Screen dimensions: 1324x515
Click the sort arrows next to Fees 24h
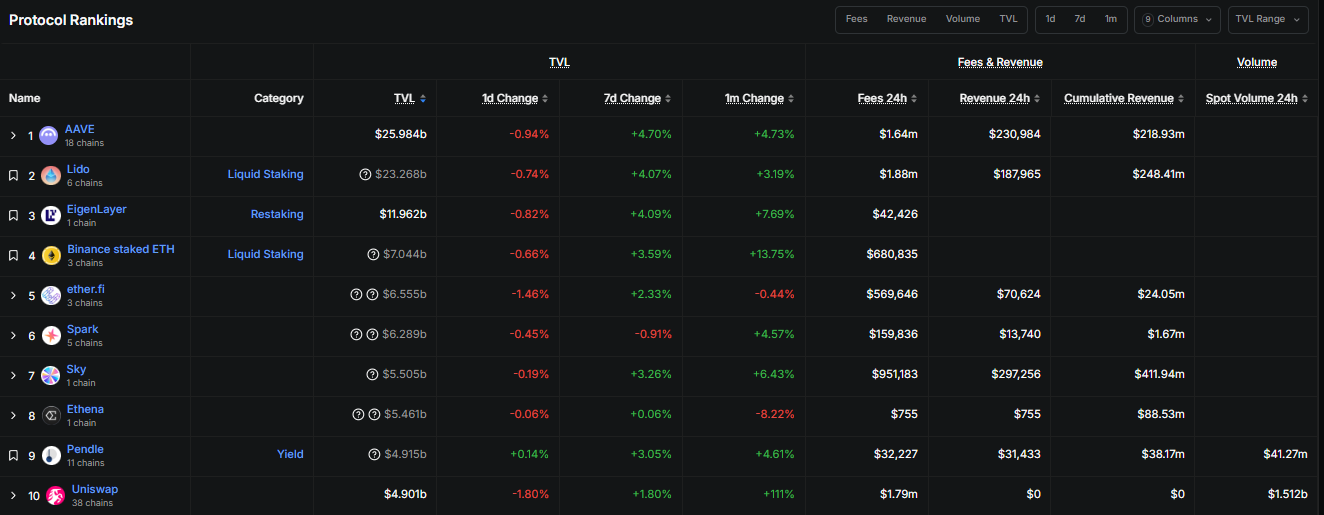pyautogui.click(x=914, y=98)
